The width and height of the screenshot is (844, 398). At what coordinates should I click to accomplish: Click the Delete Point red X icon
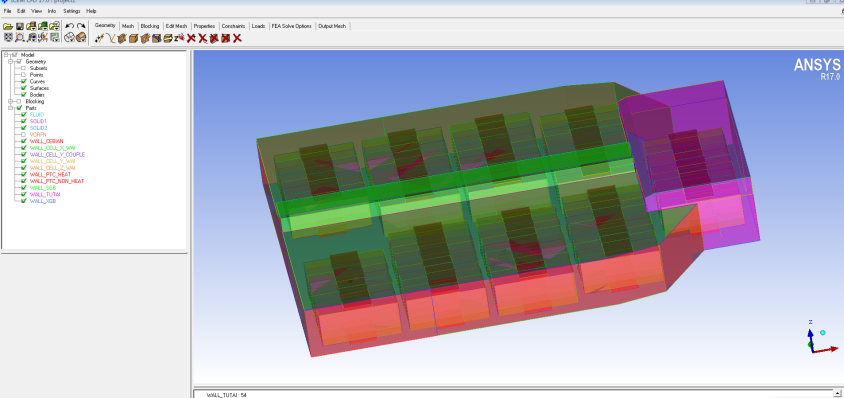click(x=191, y=38)
